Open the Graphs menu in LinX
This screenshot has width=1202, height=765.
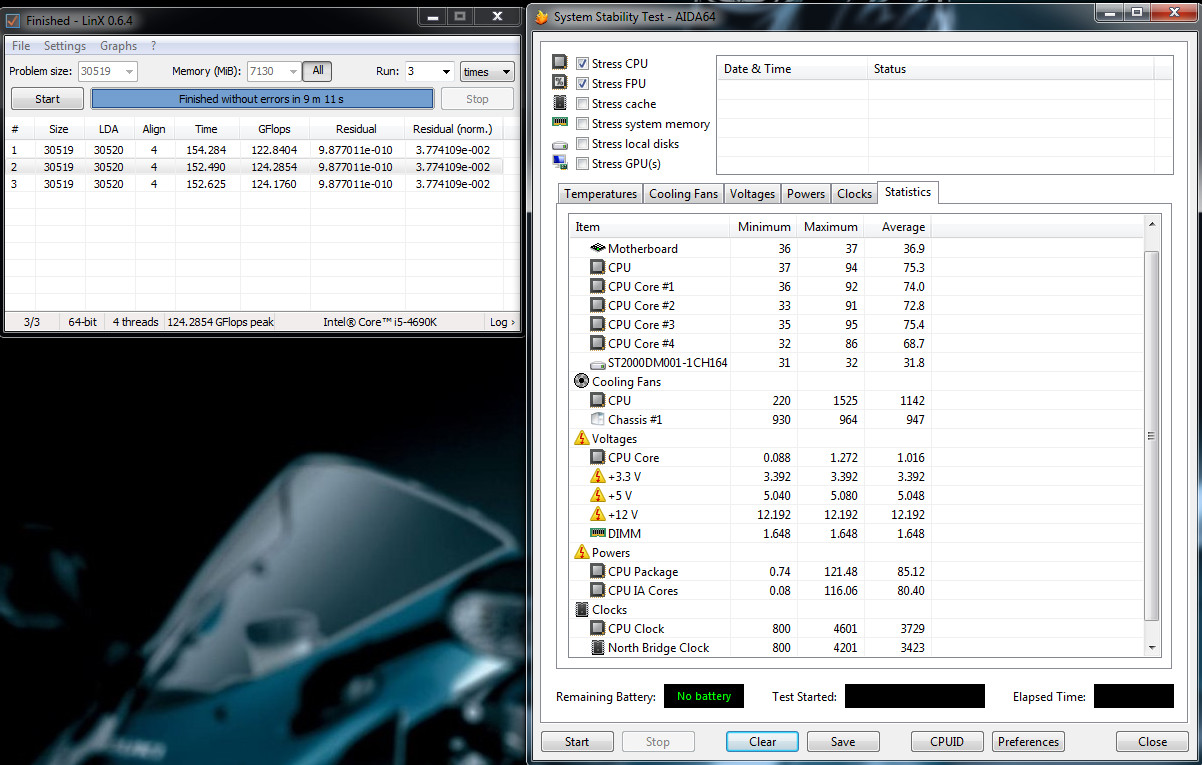[118, 46]
